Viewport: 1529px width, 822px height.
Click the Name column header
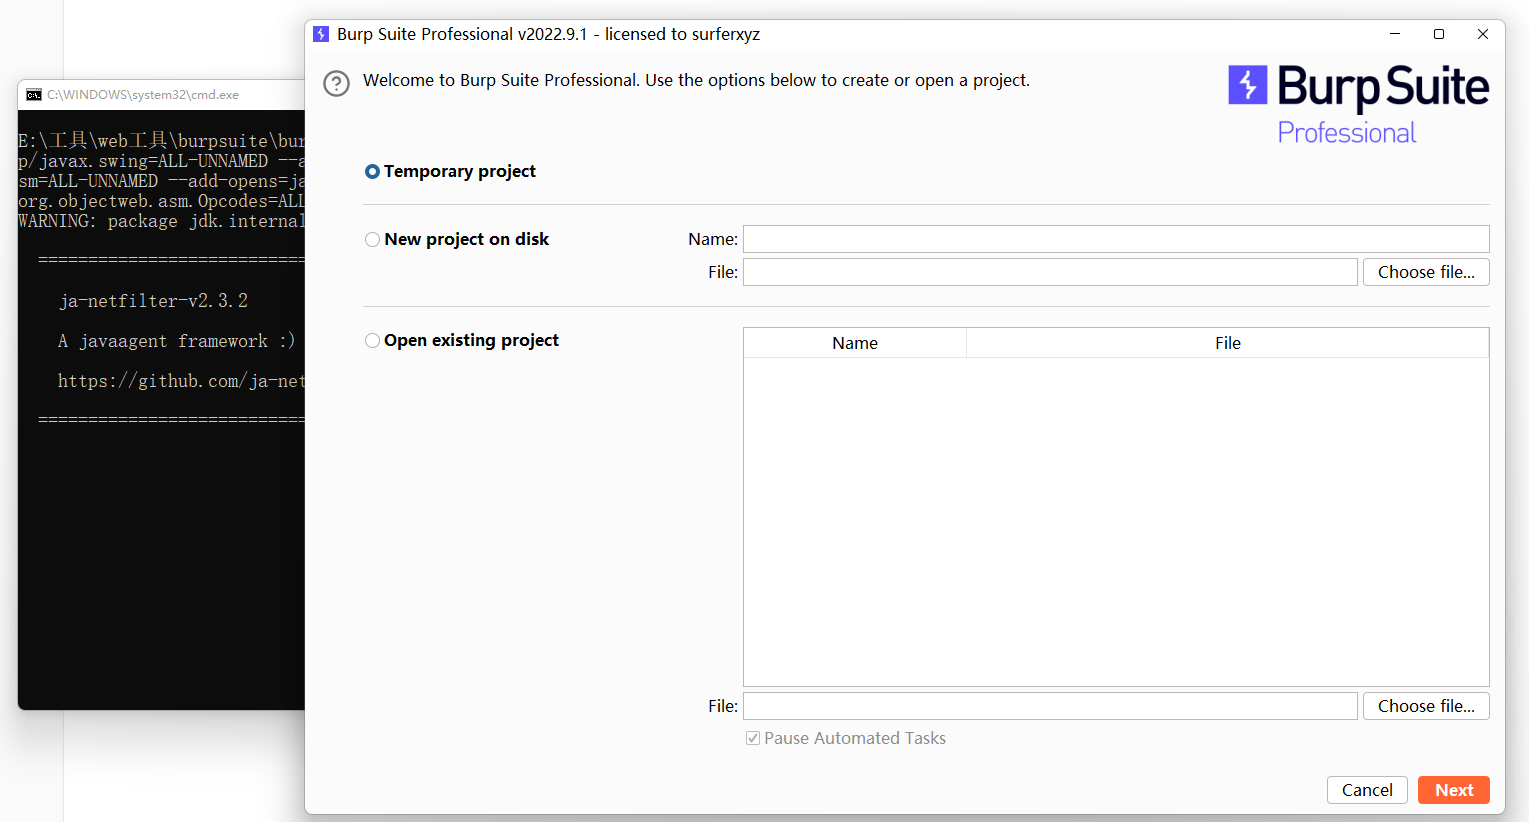(855, 343)
